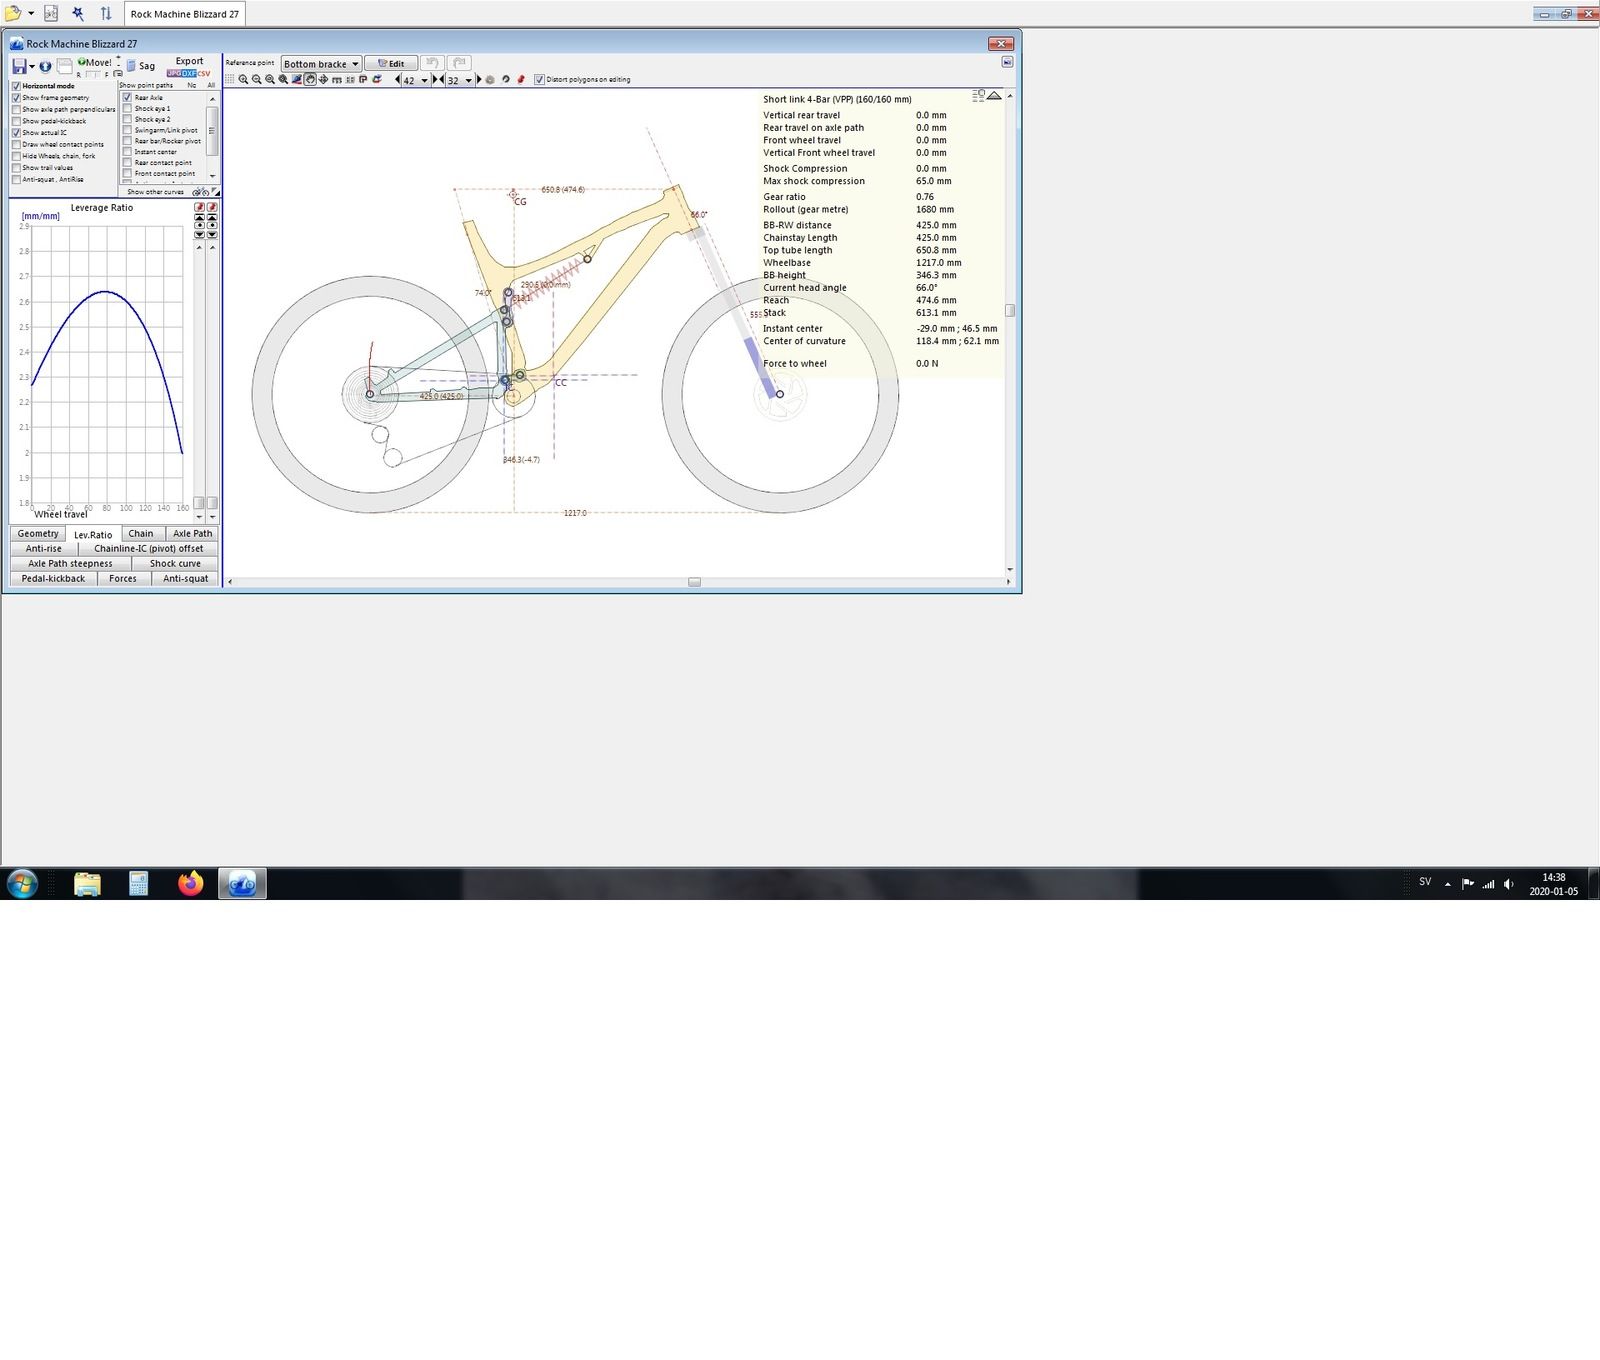The width and height of the screenshot is (1600, 1360).
Task: Click the Export label
Action: click(189, 61)
